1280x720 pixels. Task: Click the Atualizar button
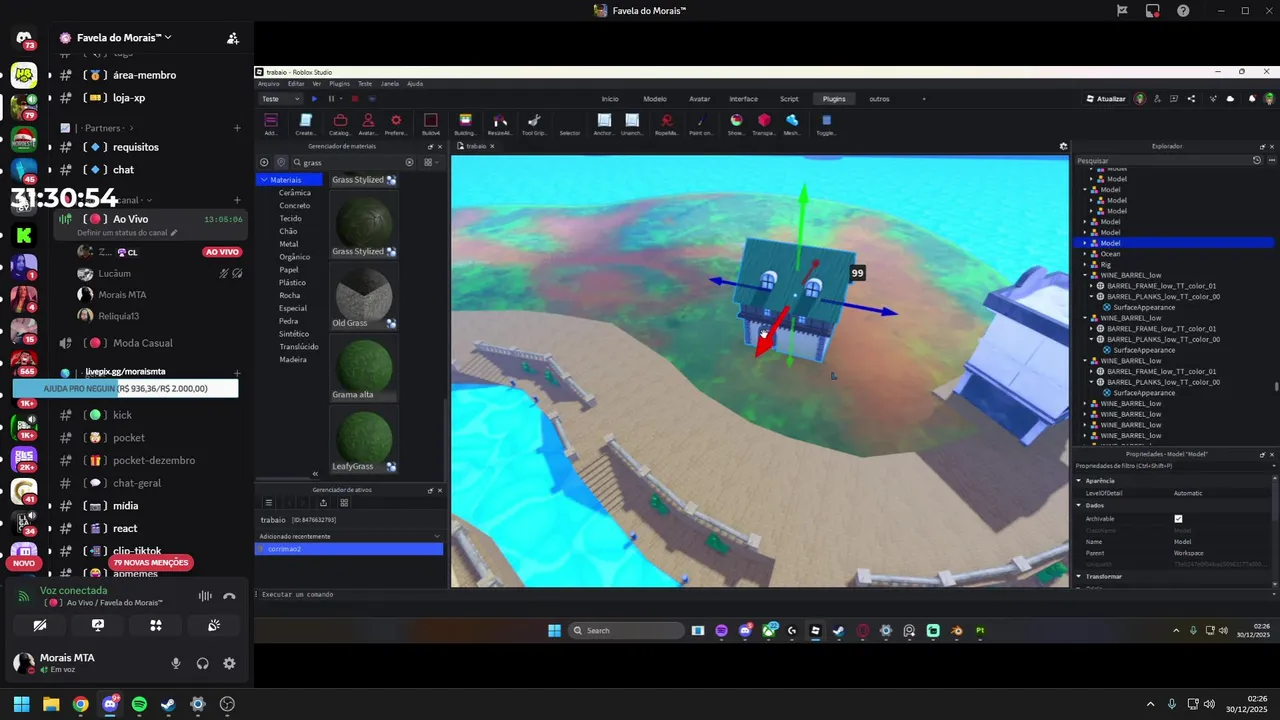(x=1106, y=99)
